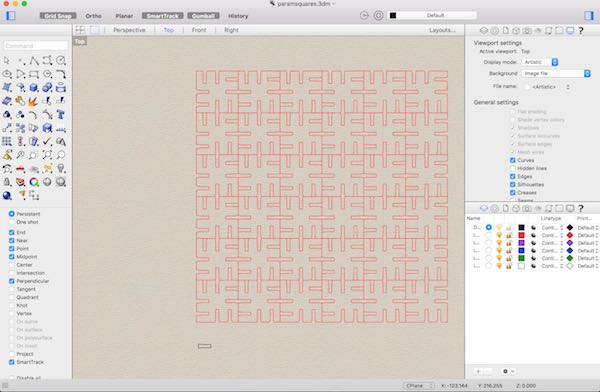
Task: Open the Display mode Artistic dropdown
Action: tap(540, 62)
